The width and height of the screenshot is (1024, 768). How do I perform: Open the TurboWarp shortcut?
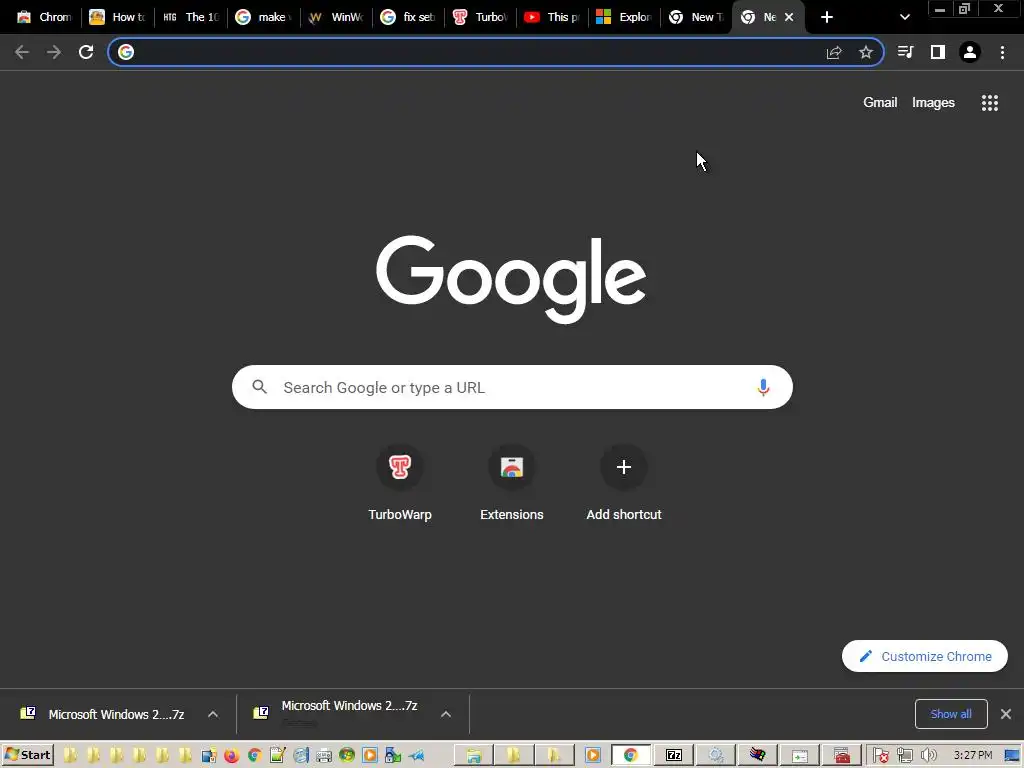click(x=400, y=483)
